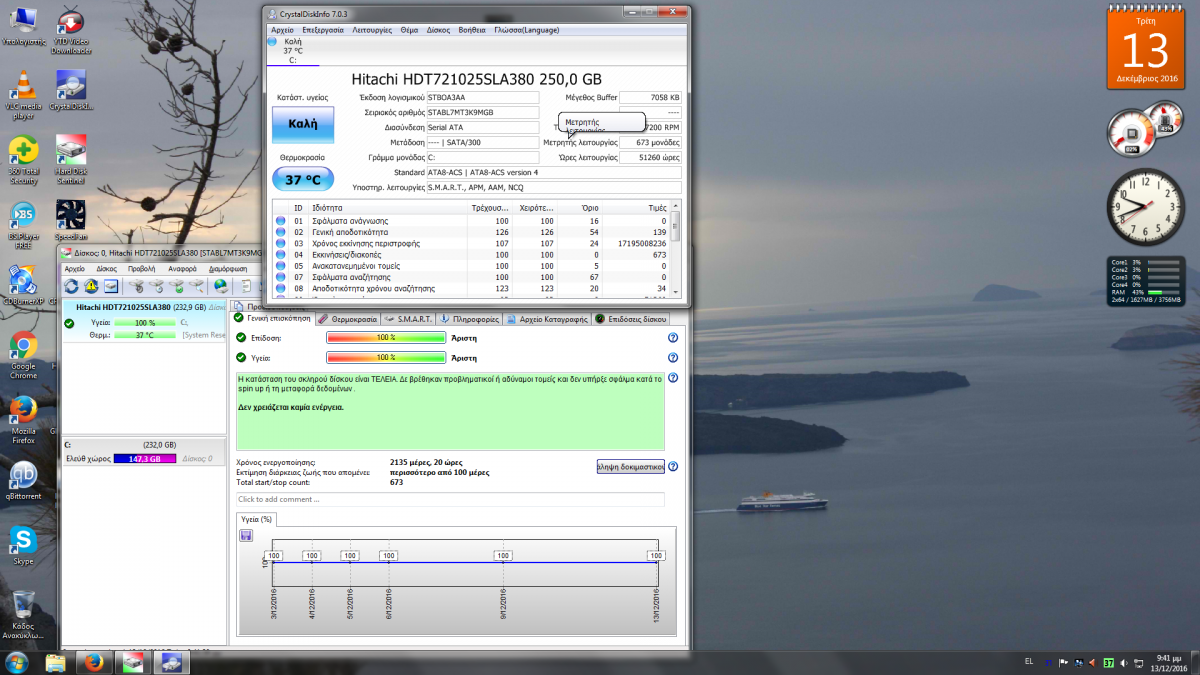This screenshot has height=675, width=1200.
Task: Click the Επίδοση 100 % performance bar
Action: [386, 338]
